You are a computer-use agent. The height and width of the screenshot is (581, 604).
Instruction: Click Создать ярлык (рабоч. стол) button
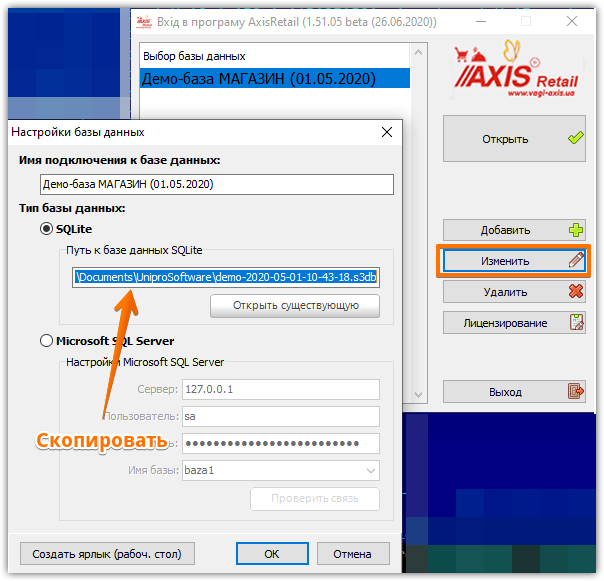107,554
